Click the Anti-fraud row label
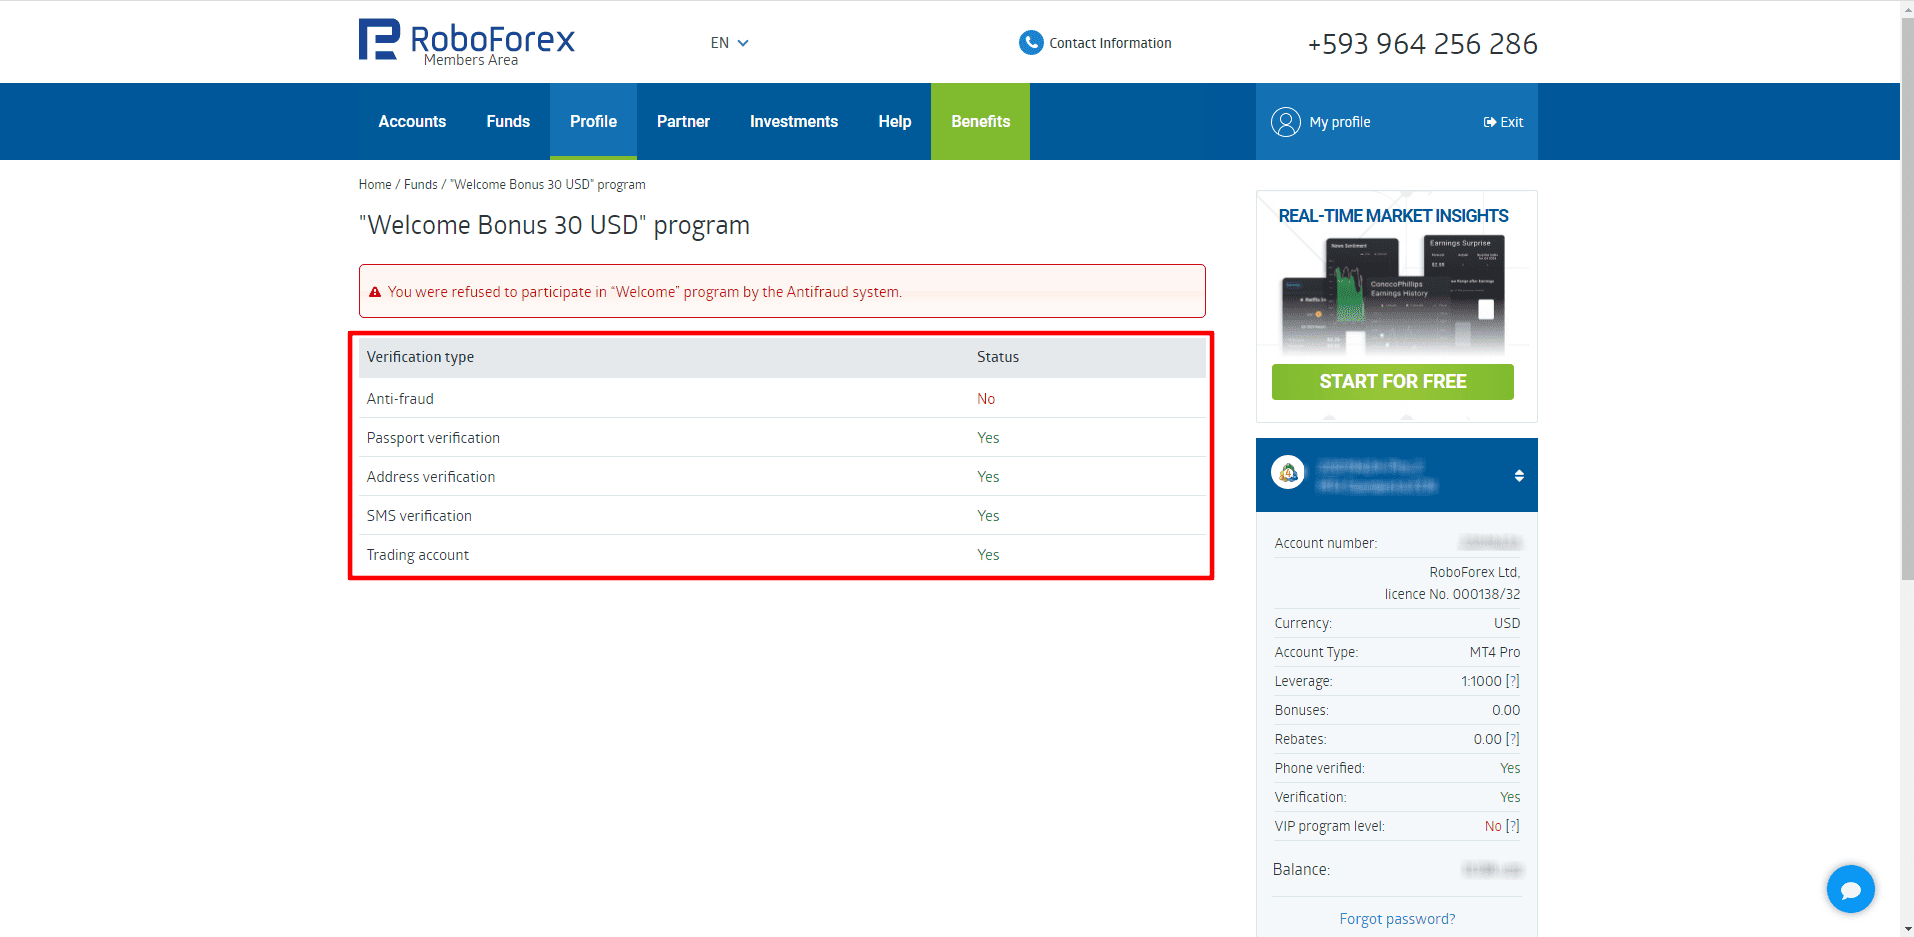The width and height of the screenshot is (1914, 937). (x=400, y=399)
